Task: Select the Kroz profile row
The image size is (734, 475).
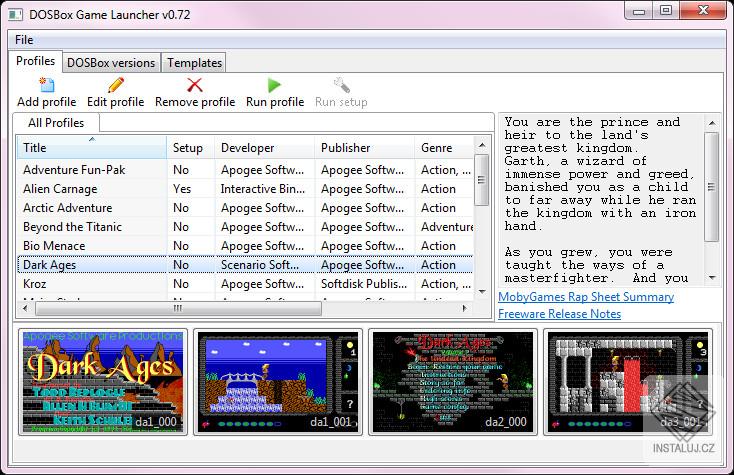Action: [x=245, y=284]
